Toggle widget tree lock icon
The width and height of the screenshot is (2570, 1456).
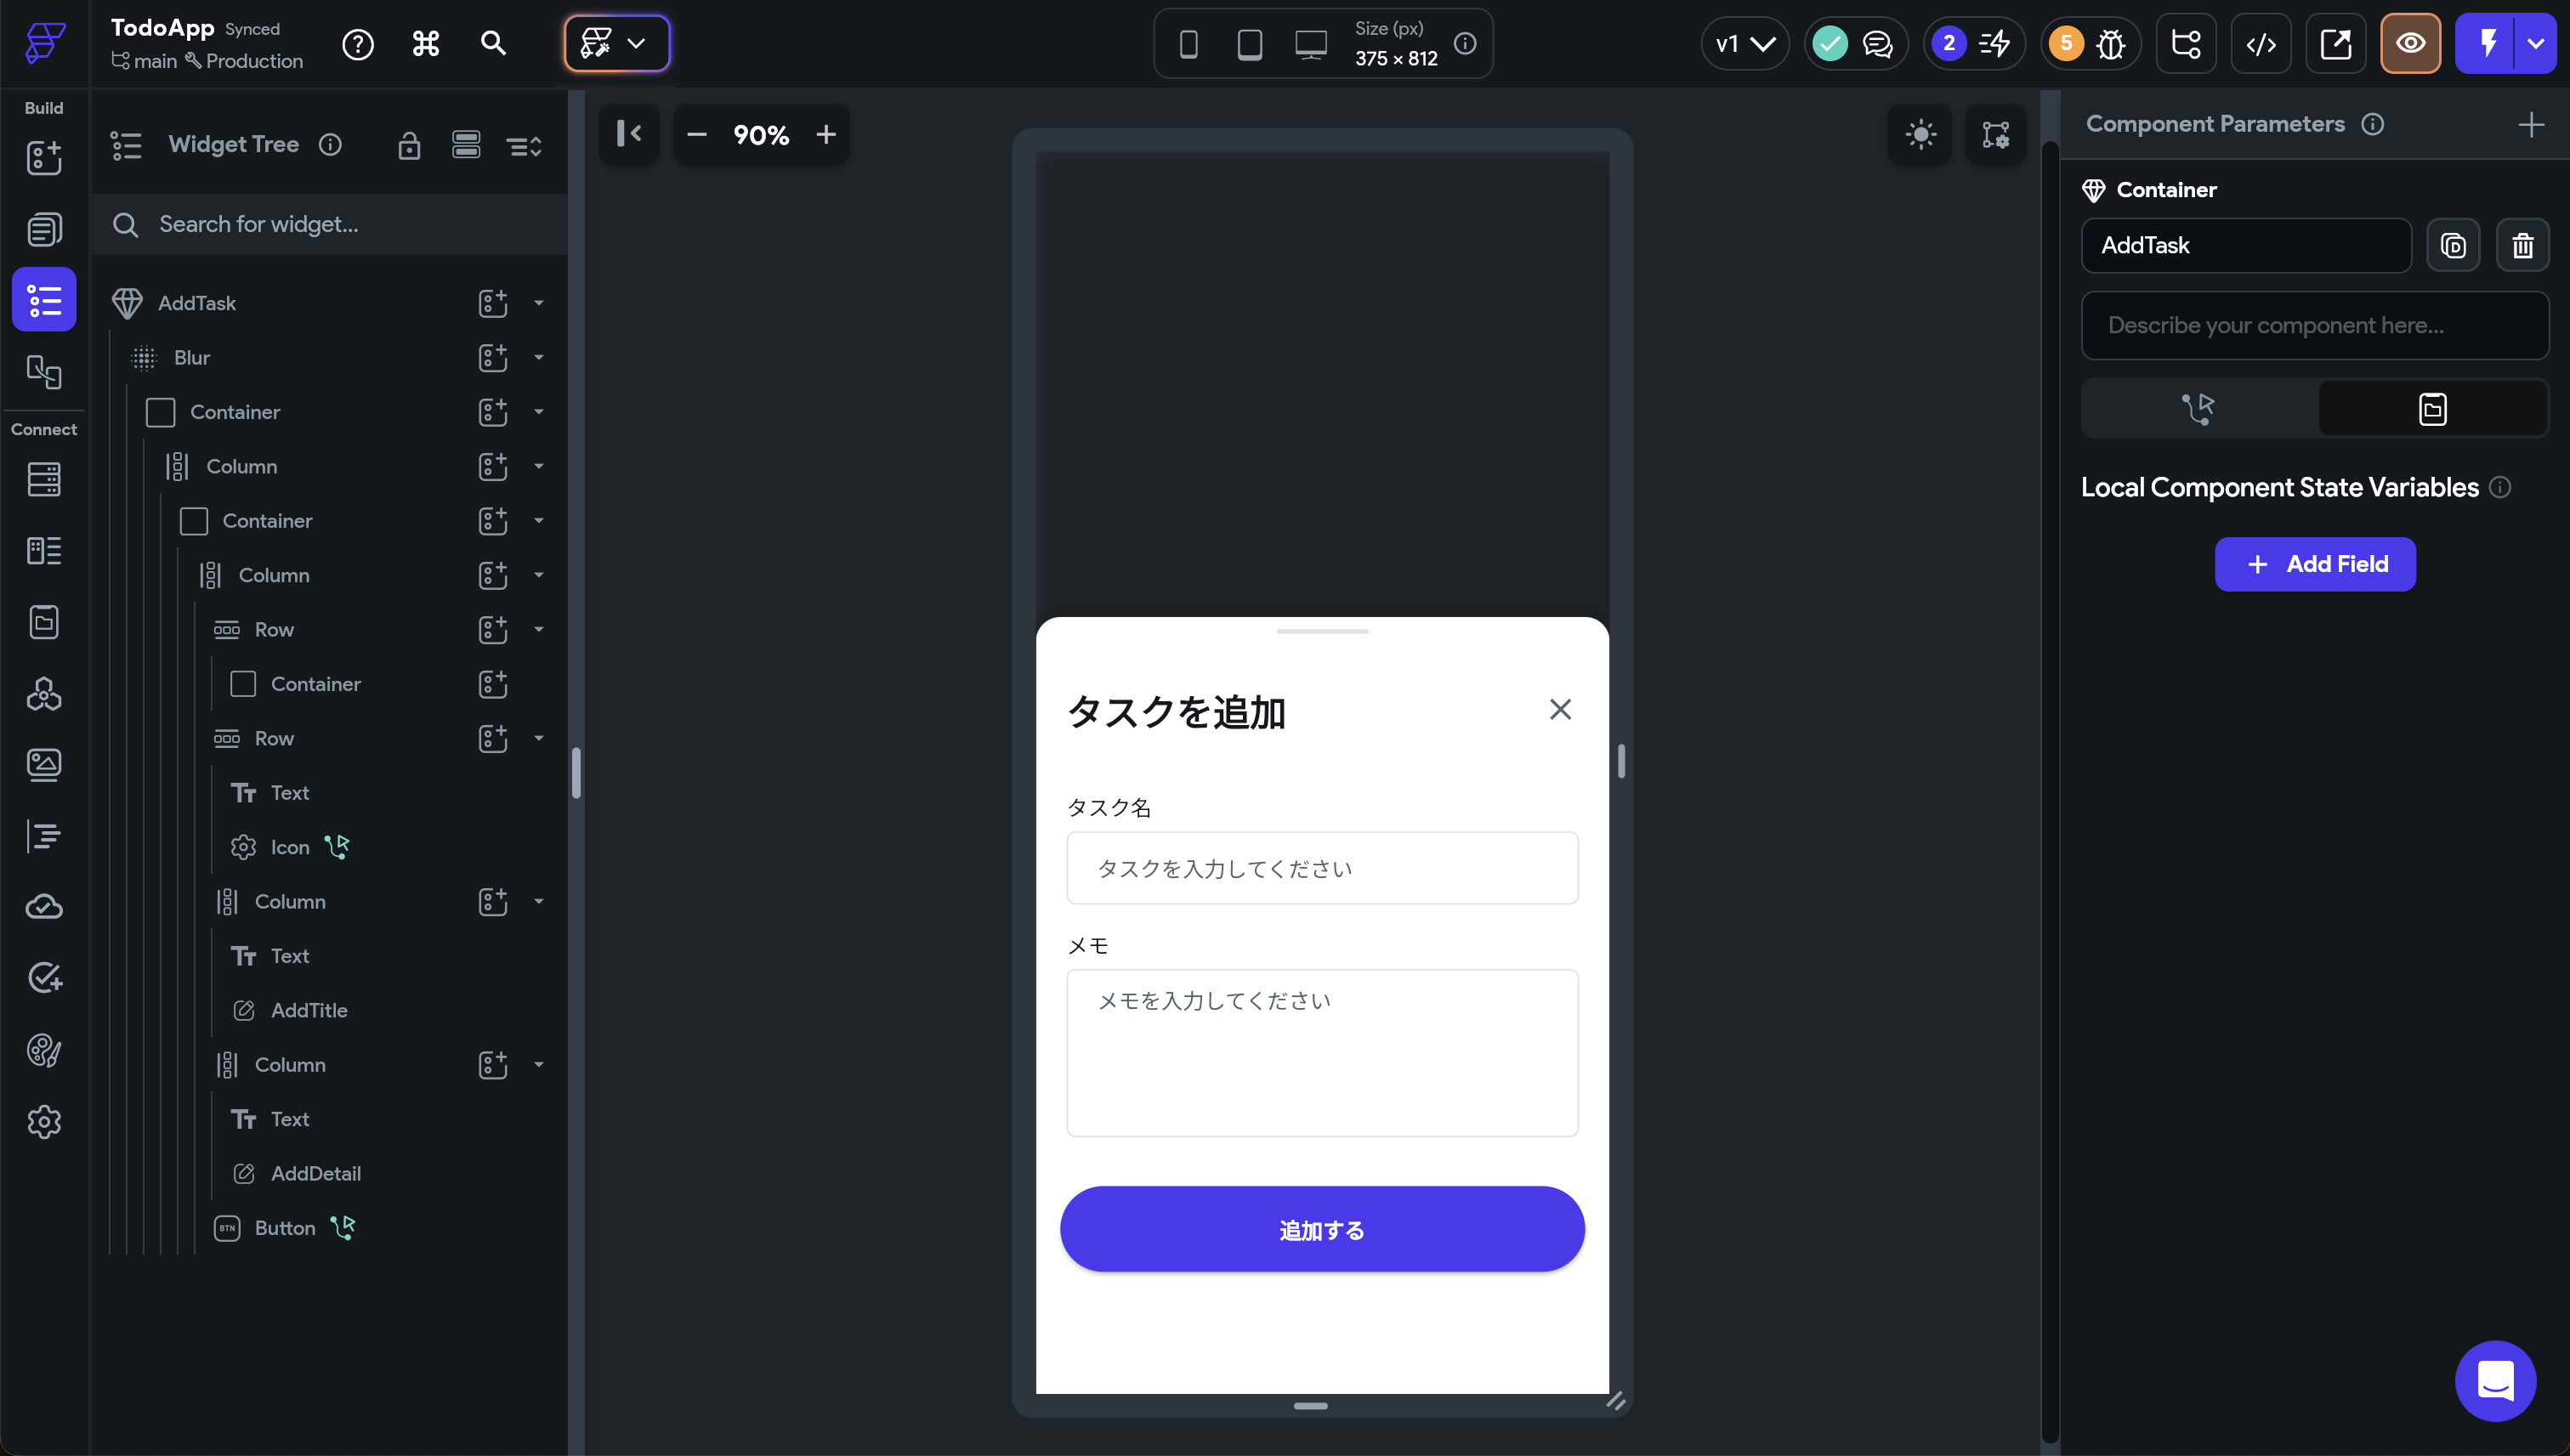[409, 146]
